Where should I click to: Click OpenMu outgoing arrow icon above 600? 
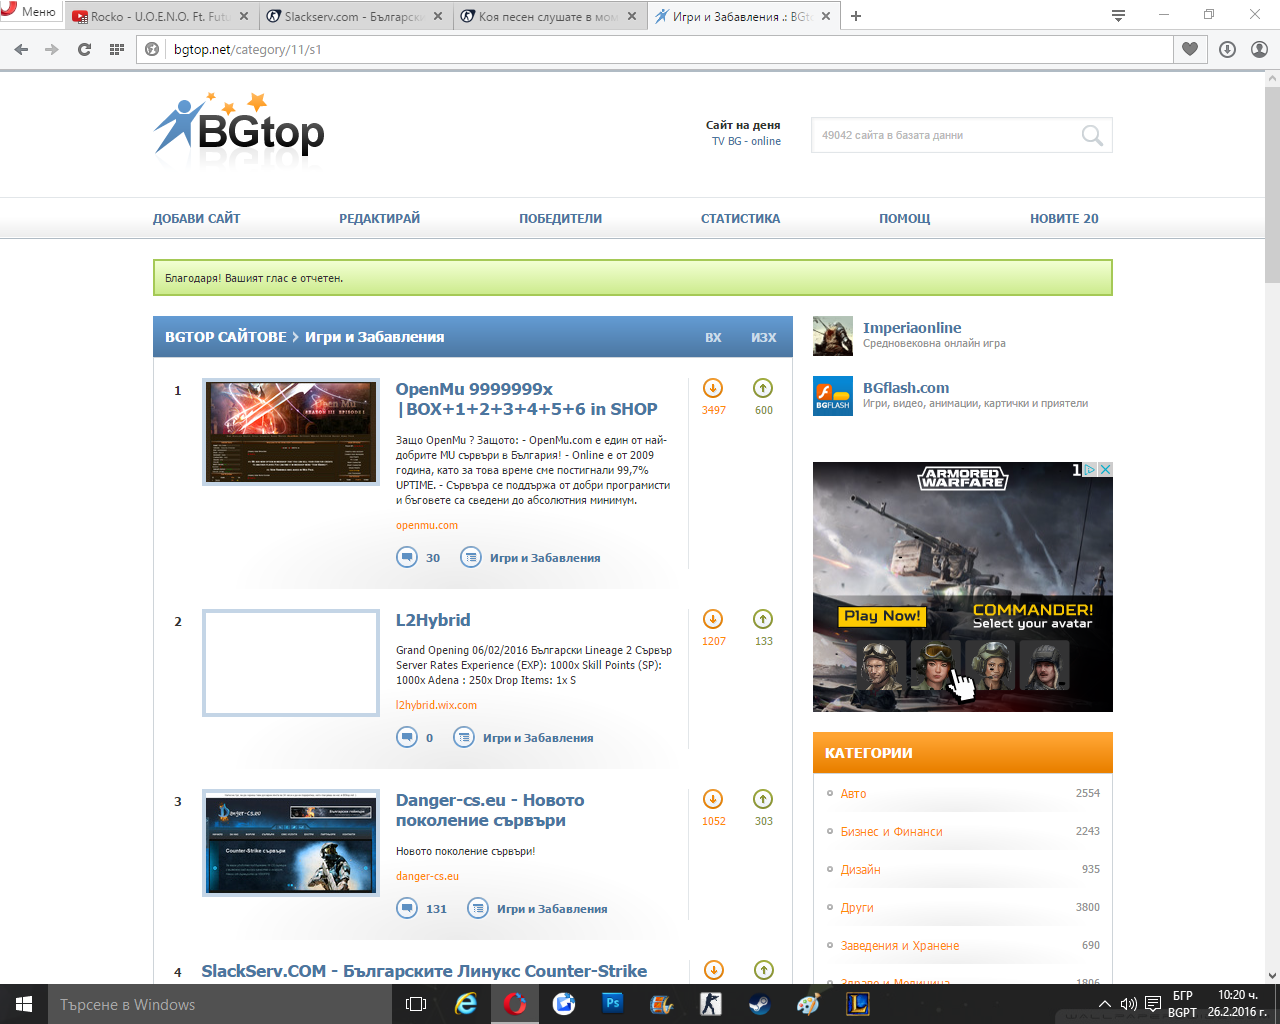(763, 388)
